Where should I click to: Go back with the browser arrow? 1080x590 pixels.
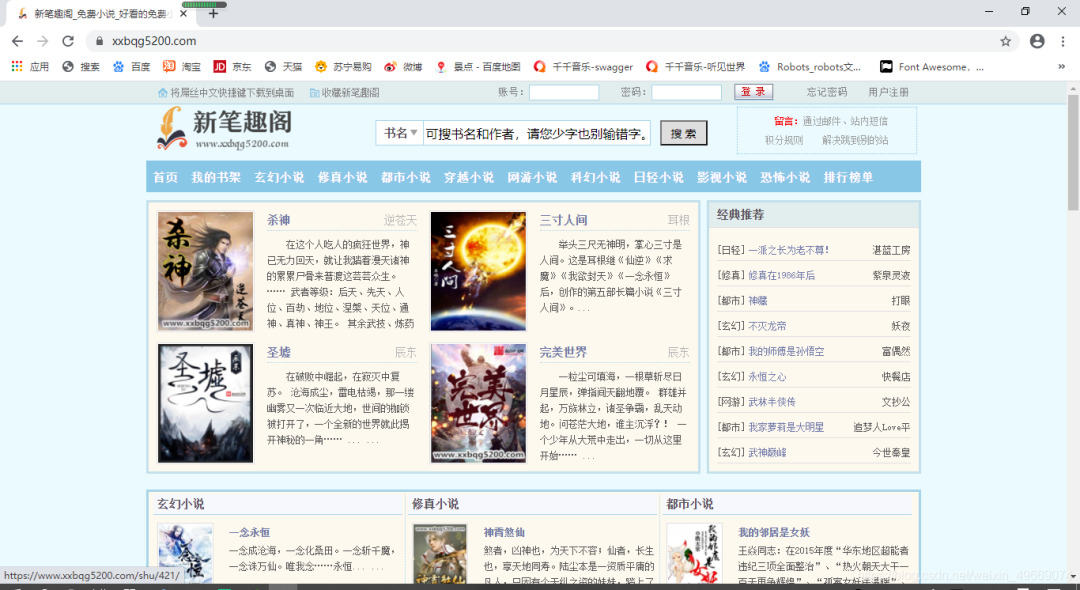17,41
